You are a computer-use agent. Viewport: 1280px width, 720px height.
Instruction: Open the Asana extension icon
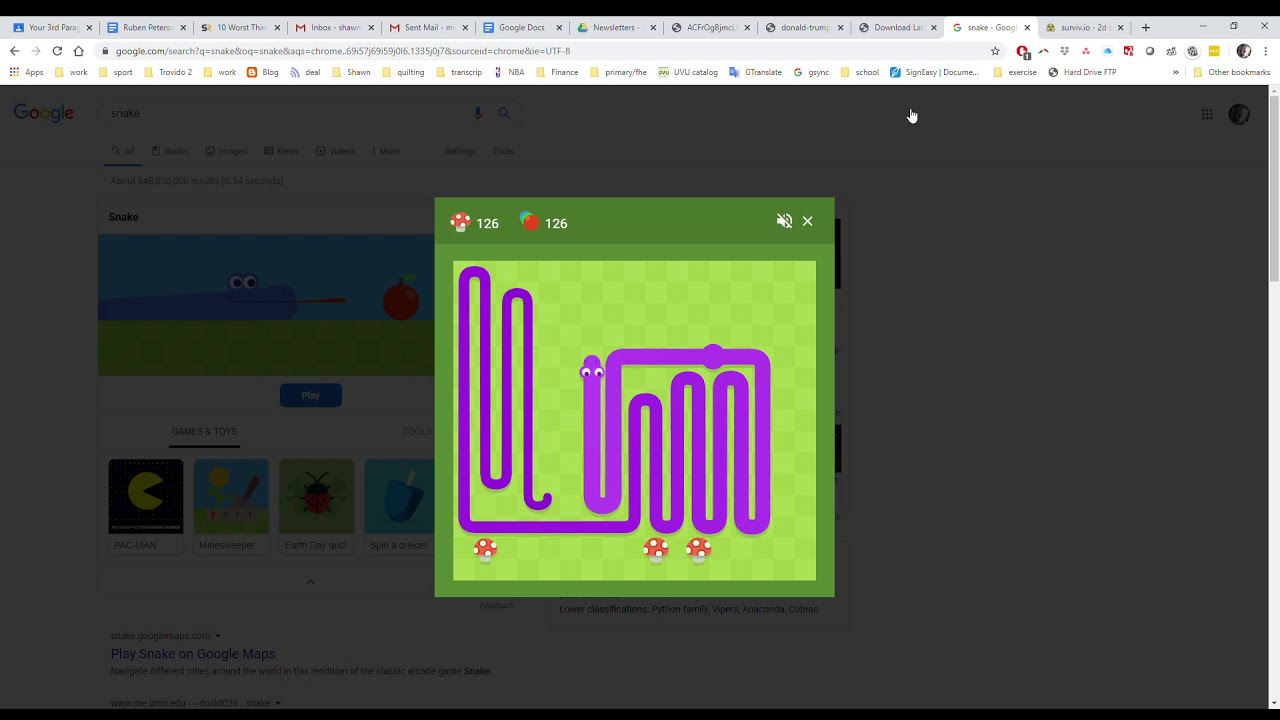(1086, 51)
